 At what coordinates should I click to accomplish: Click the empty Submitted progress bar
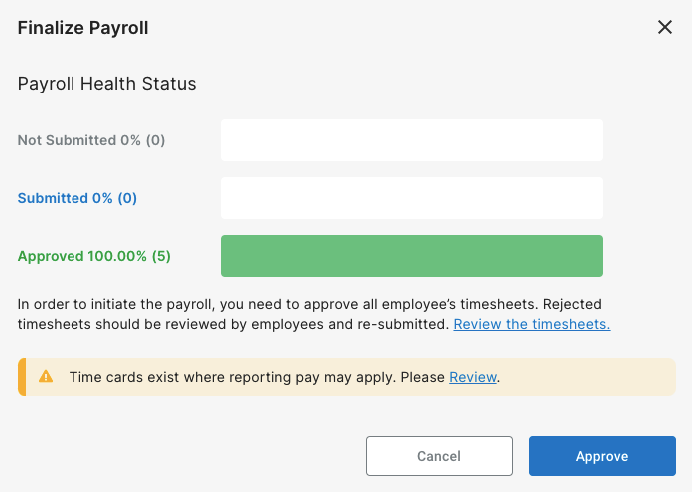point(412,198)
